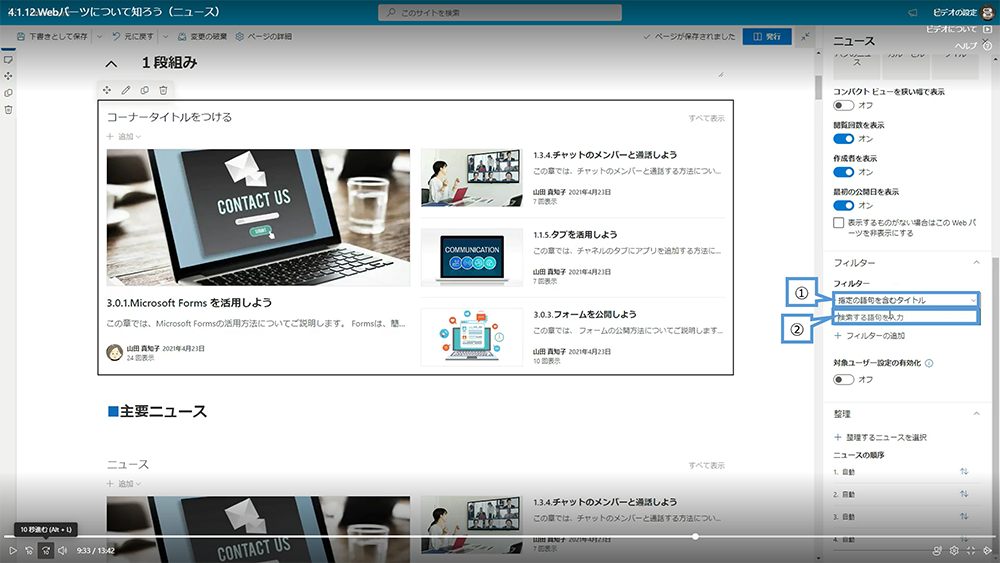This screenshot has height=563, width=1000.
Task: Open ビデオの設定 in the header
Action: pos(955,13)
